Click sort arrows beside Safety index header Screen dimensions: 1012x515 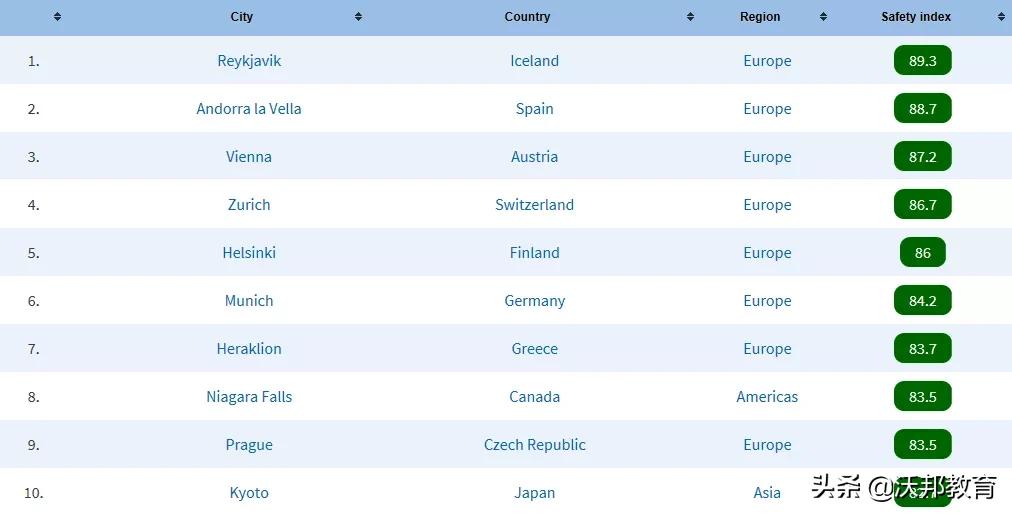(1001, 17)
